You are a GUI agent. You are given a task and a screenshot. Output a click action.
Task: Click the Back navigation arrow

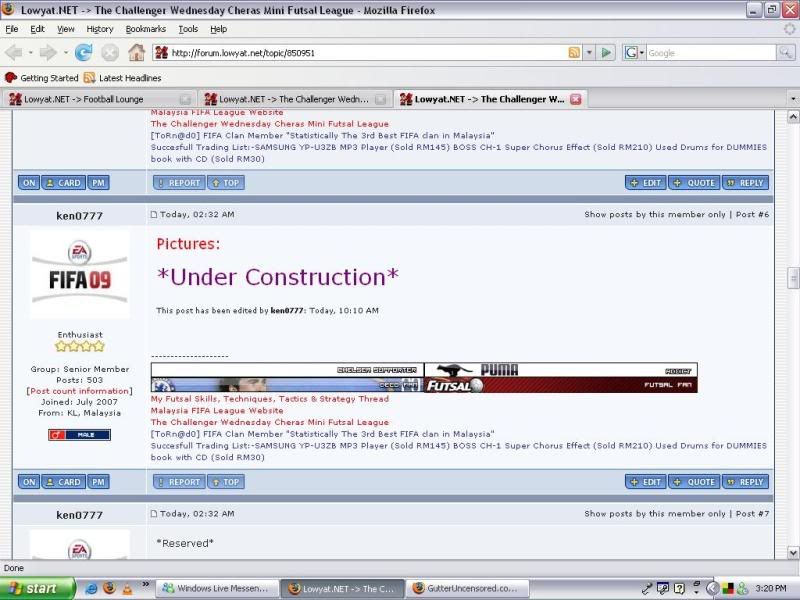[14, 52]
